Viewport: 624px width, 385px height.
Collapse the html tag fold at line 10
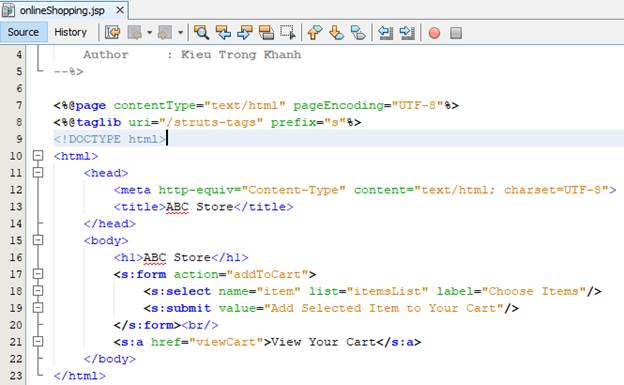(x=38, y=156)
